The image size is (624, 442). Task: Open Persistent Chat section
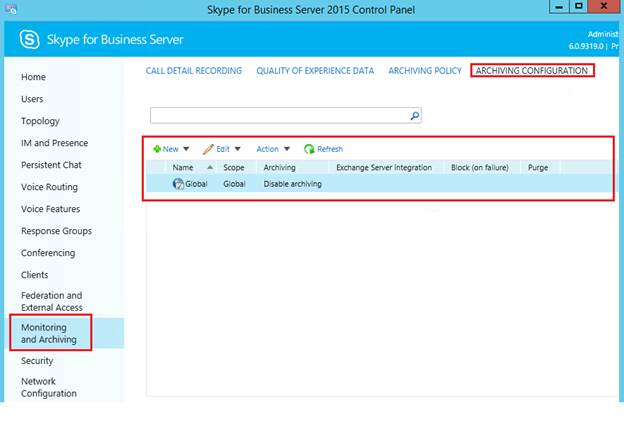pyautogui.click(x=51, y=165)
